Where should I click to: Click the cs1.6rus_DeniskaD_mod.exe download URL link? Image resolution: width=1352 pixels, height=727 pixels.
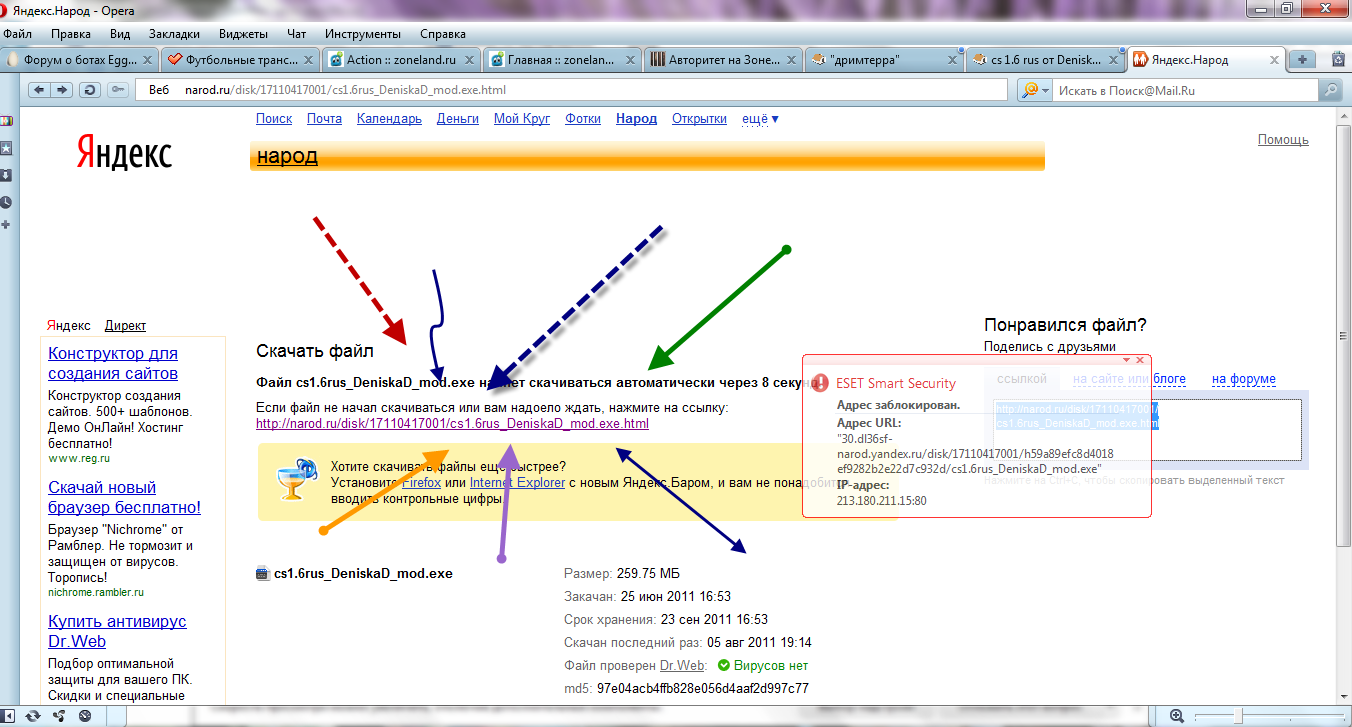point(452,424)
